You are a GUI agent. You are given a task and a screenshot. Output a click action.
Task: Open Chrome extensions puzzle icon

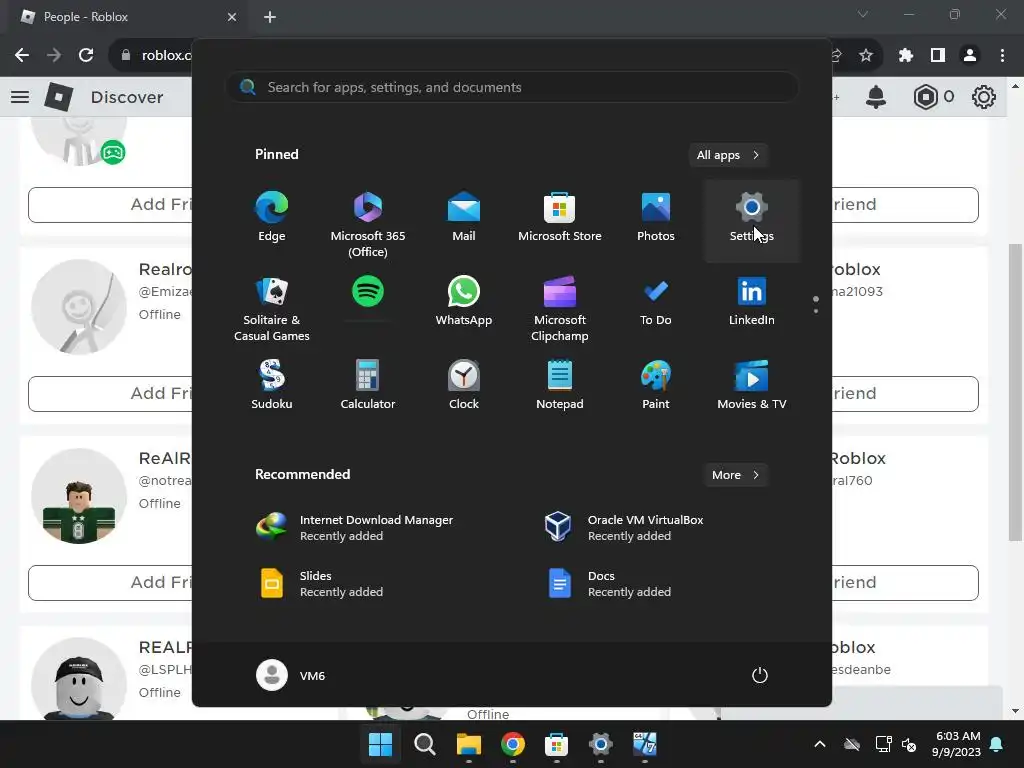coord(905,56)
